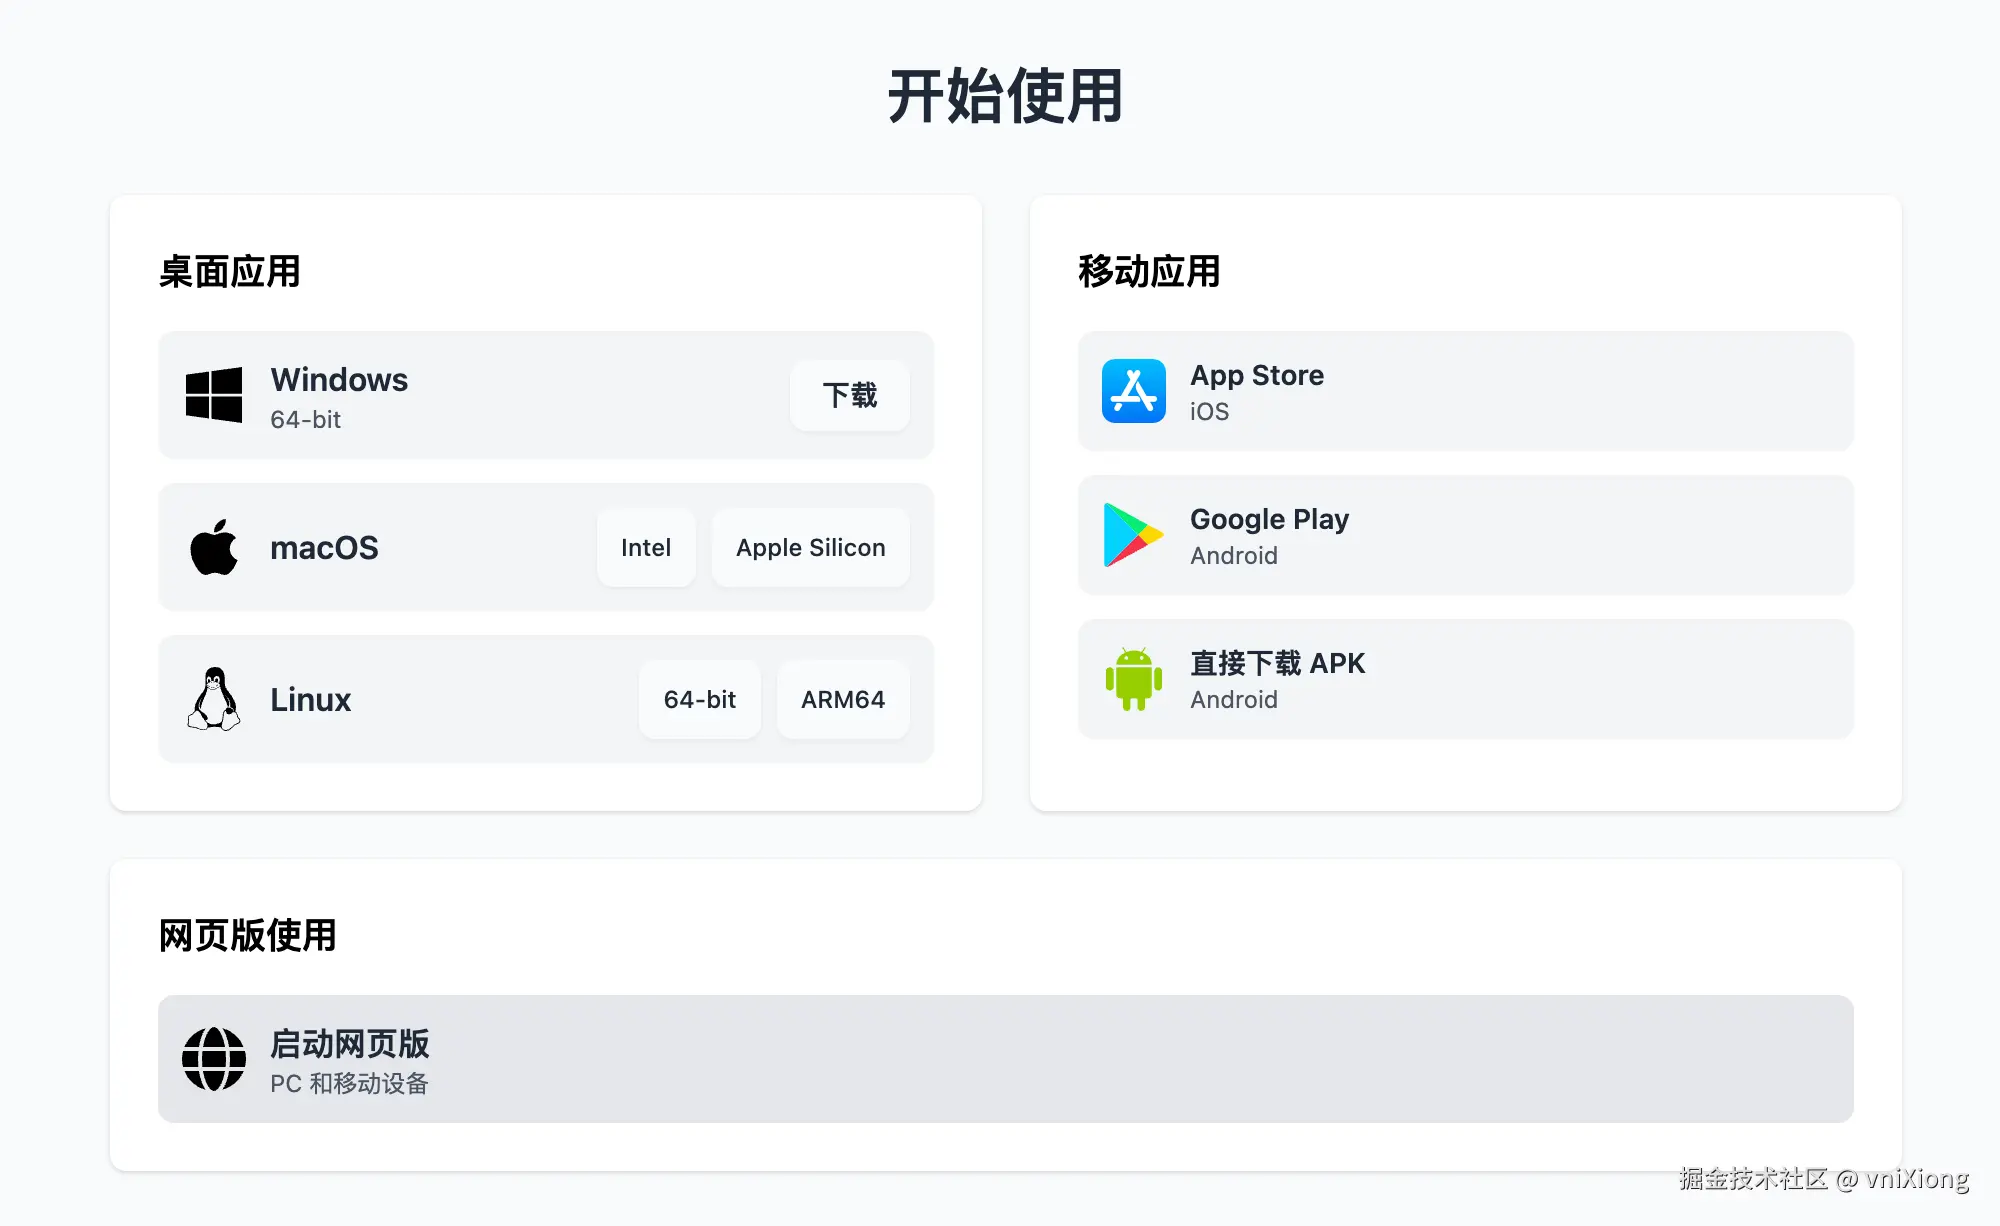Open the App Store iOS link

coord(1256,376)
